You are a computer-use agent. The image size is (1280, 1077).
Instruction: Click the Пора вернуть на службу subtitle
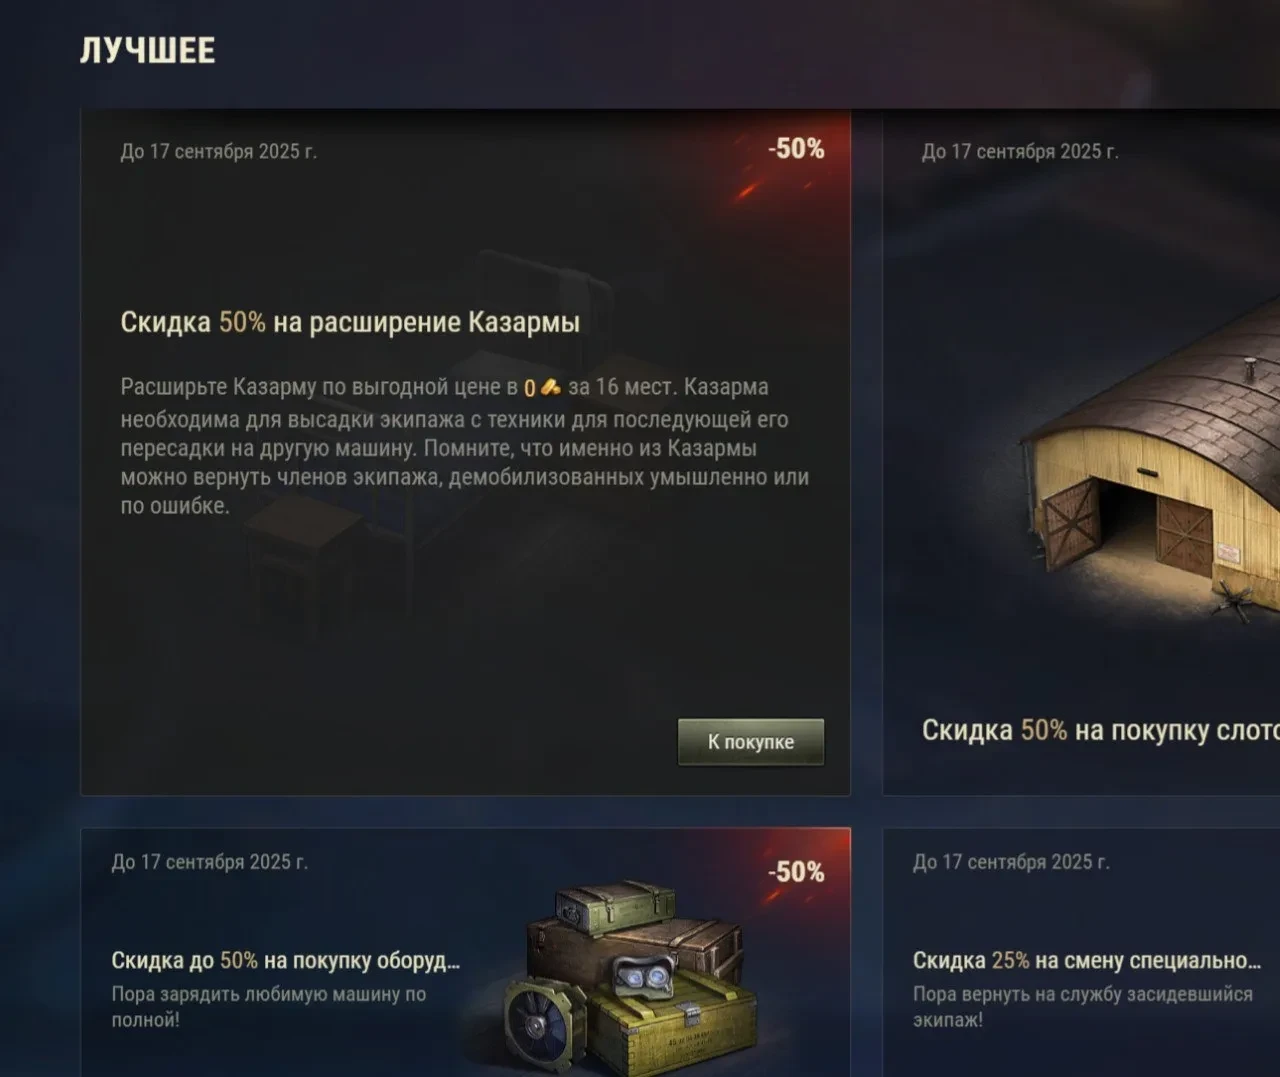[x=1083, y=1007]
